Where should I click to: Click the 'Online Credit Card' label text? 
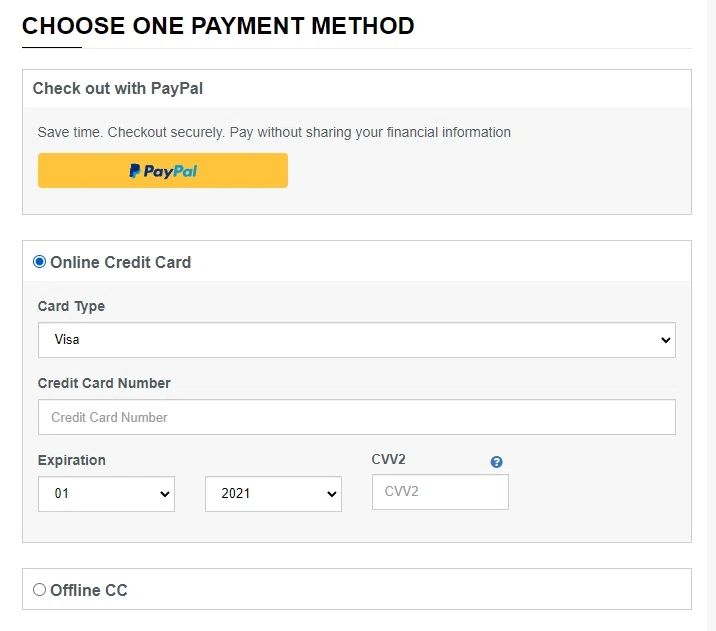point(120,262)
